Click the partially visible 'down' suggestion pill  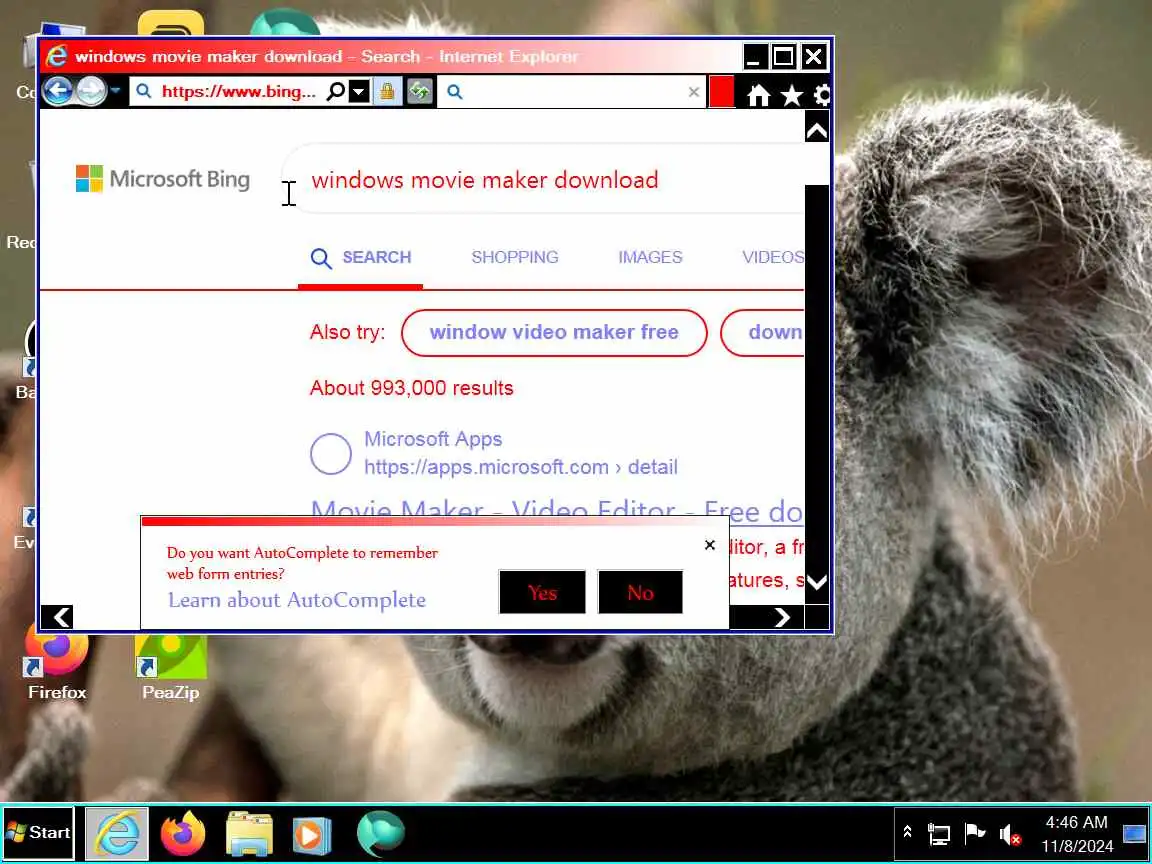[x=763, y=332]
